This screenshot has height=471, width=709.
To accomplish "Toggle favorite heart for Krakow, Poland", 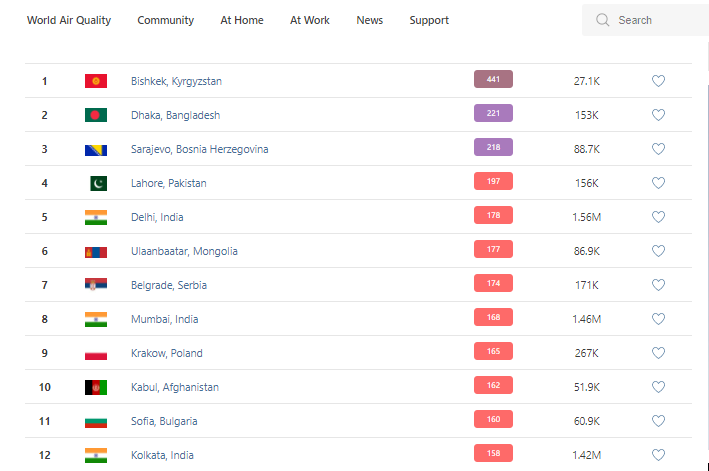I will pyautogui.click(x=658, y=353).
